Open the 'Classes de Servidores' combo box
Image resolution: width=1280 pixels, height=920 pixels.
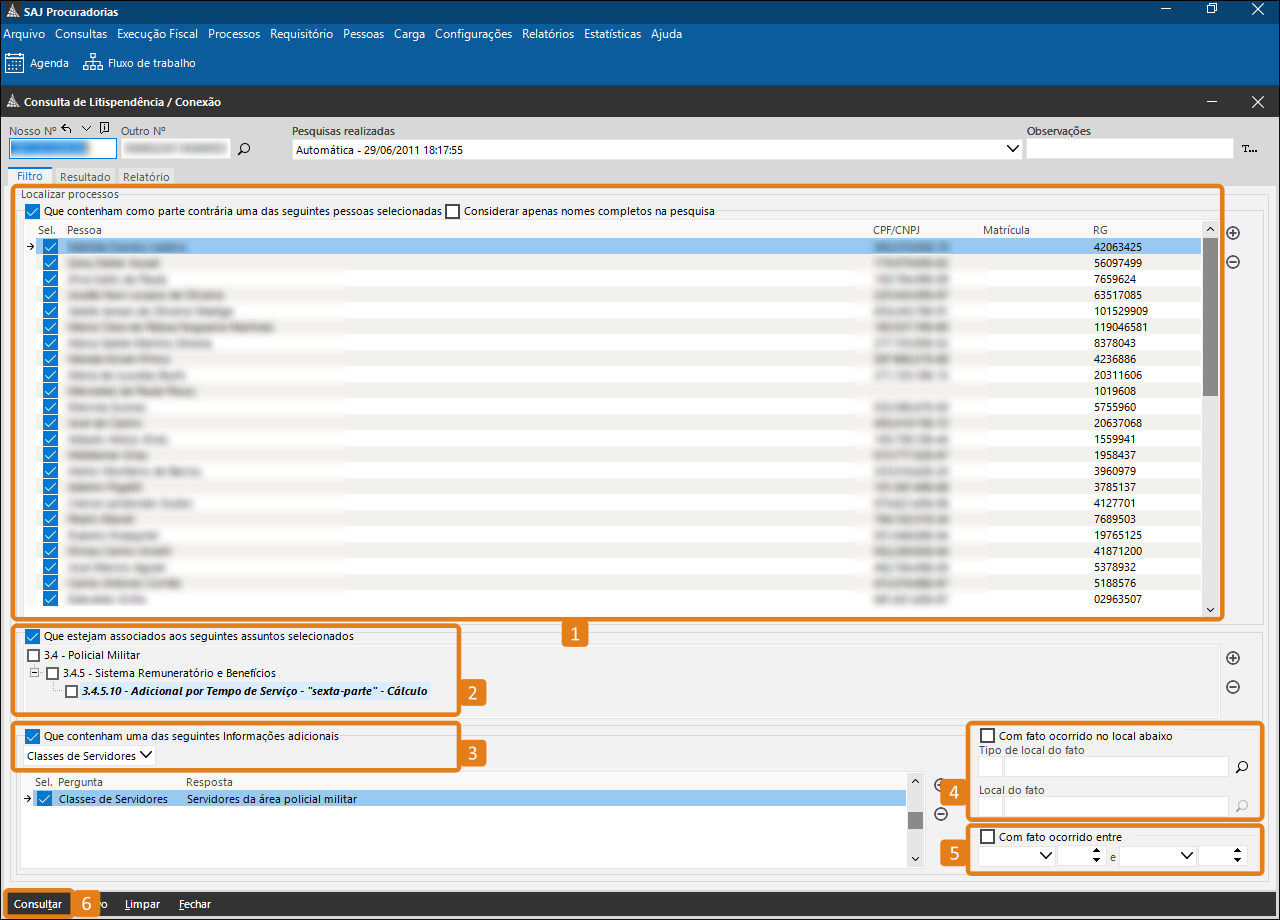click(x=147, y=756)
